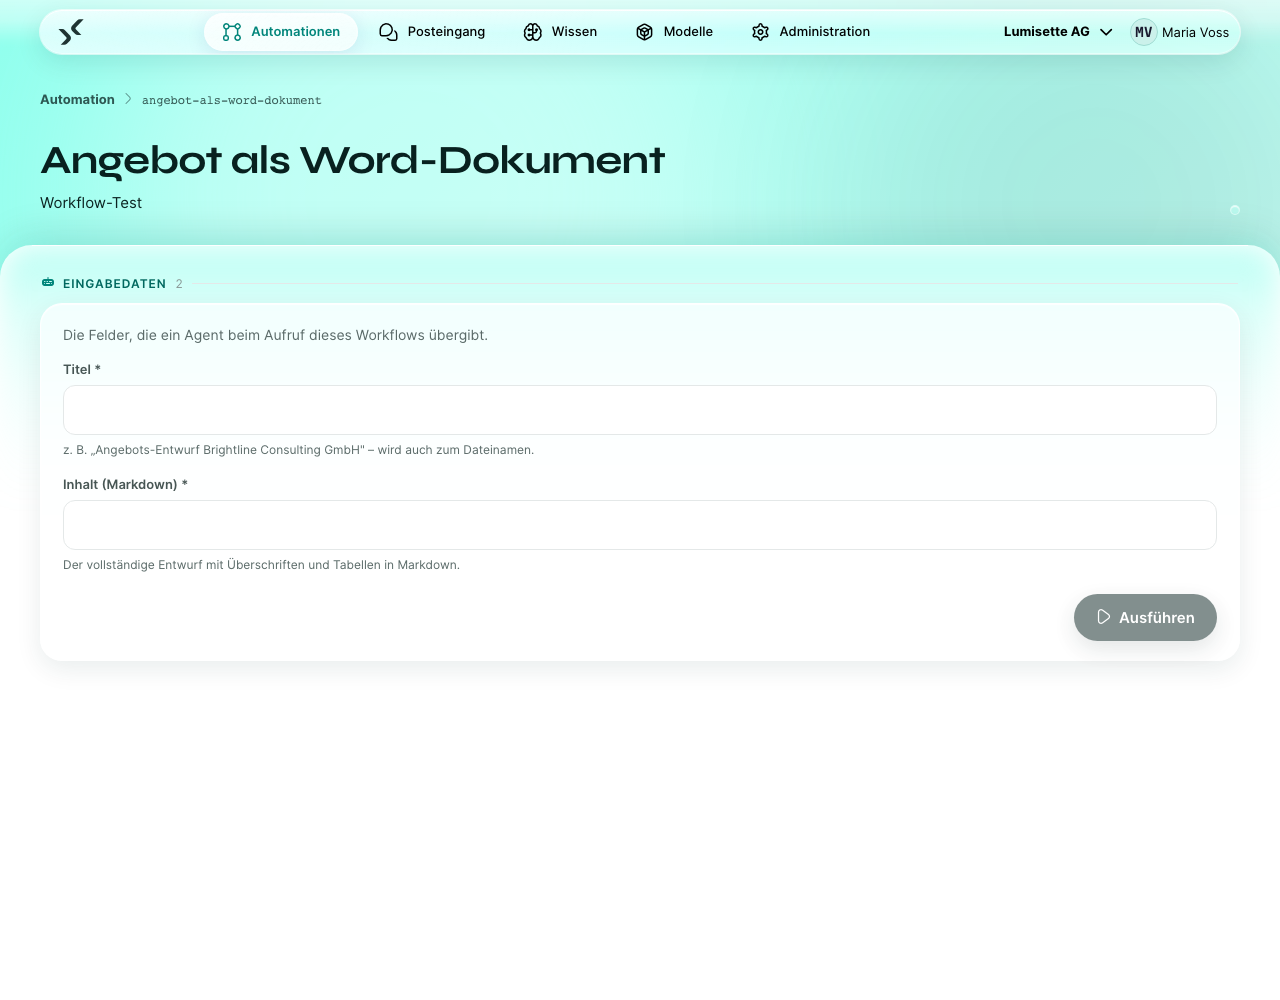The width and height of the screenshot is (1280, 1000).
Task: Click the Wissen brain icon
Action: 533,32
